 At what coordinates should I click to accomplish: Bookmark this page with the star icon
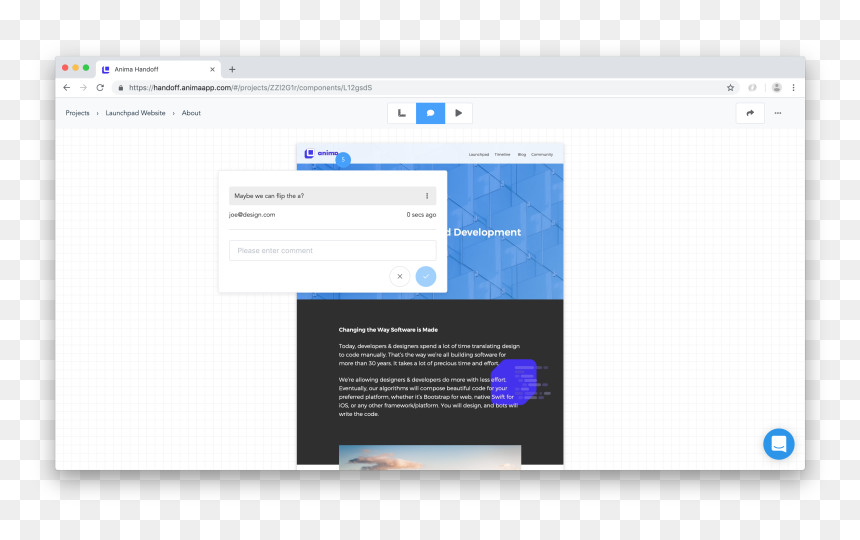(730, 88)
